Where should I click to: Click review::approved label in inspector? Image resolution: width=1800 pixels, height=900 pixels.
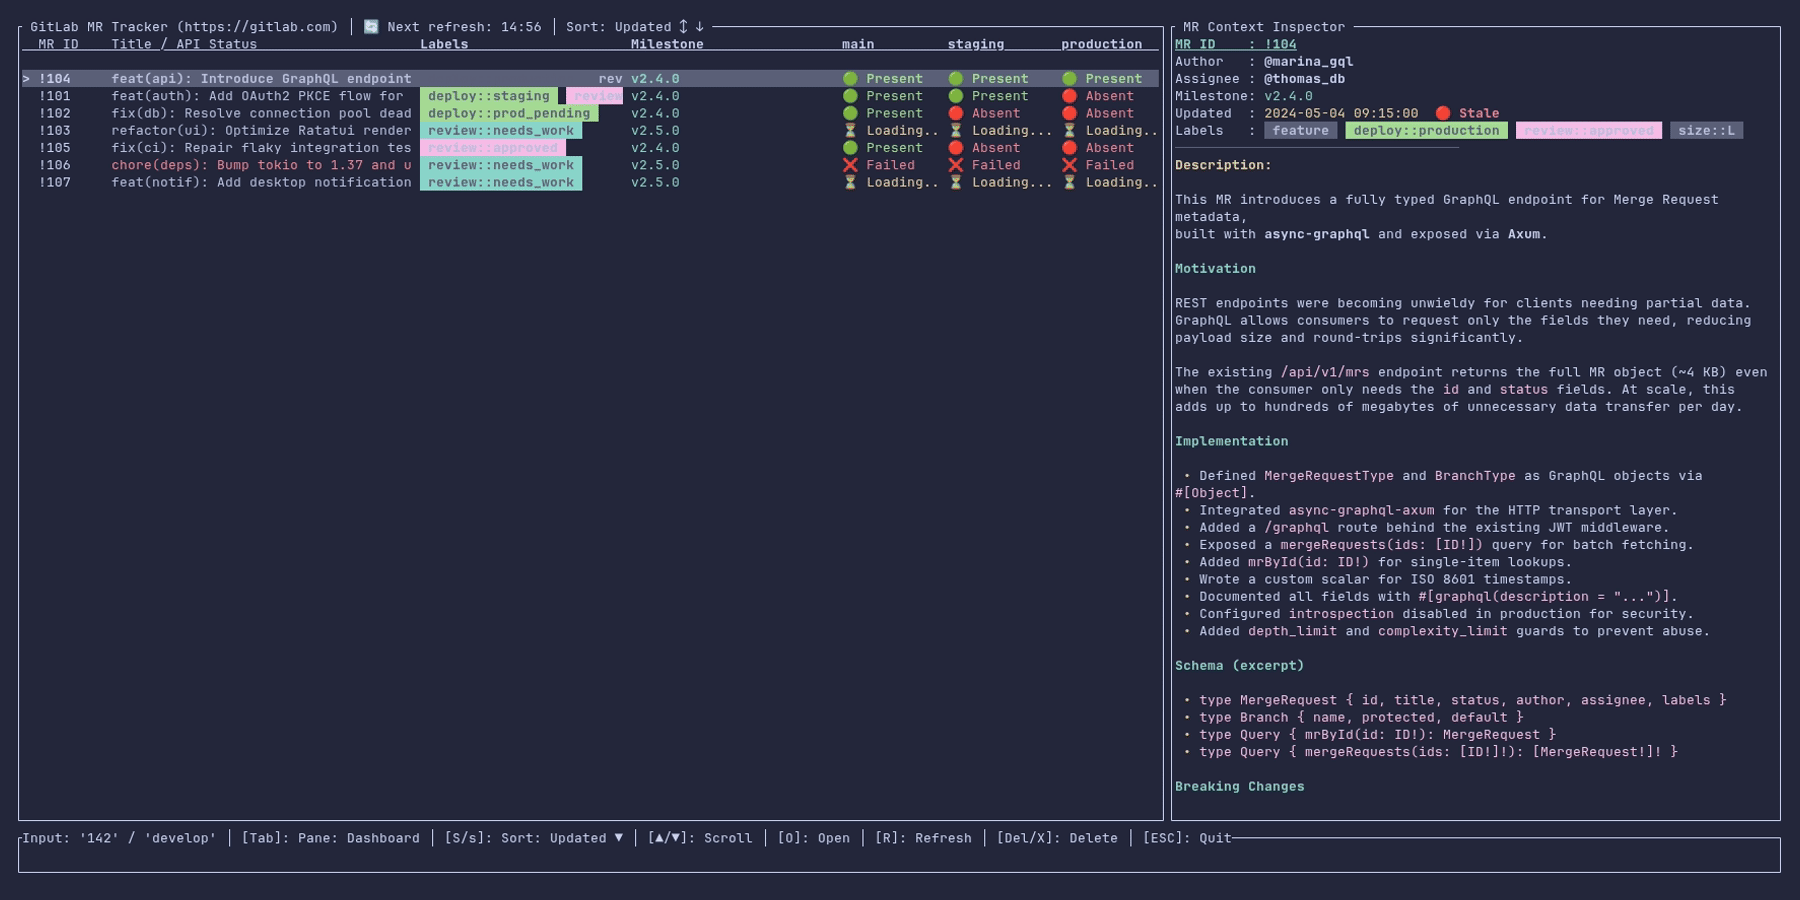click(1589, 131)
